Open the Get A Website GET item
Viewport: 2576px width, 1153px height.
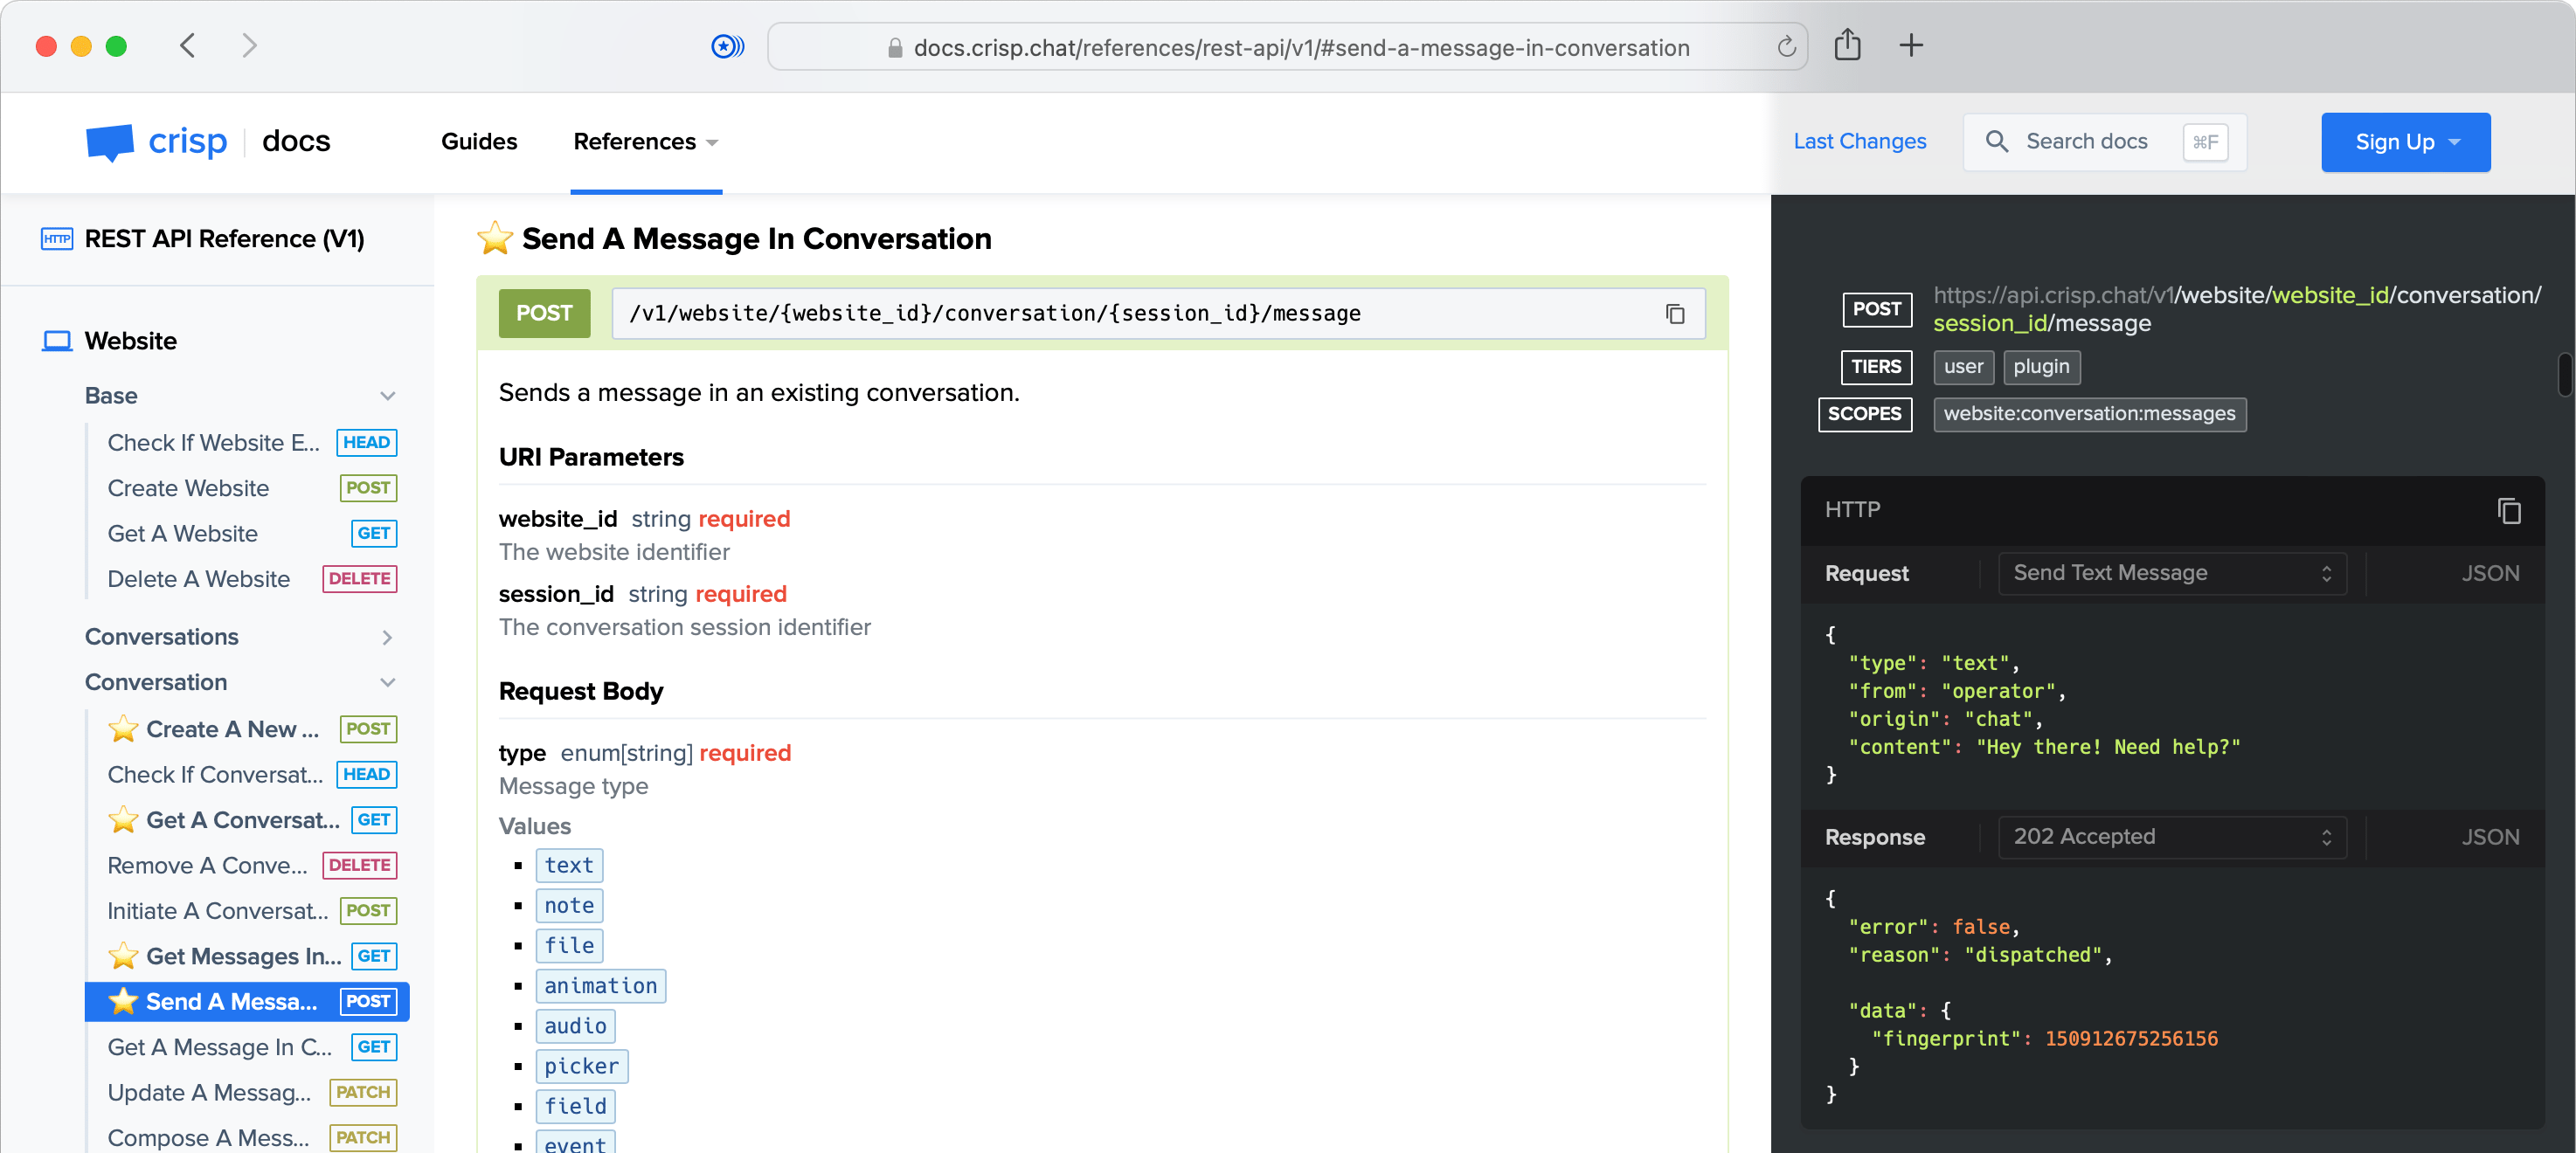pos(251,534)
